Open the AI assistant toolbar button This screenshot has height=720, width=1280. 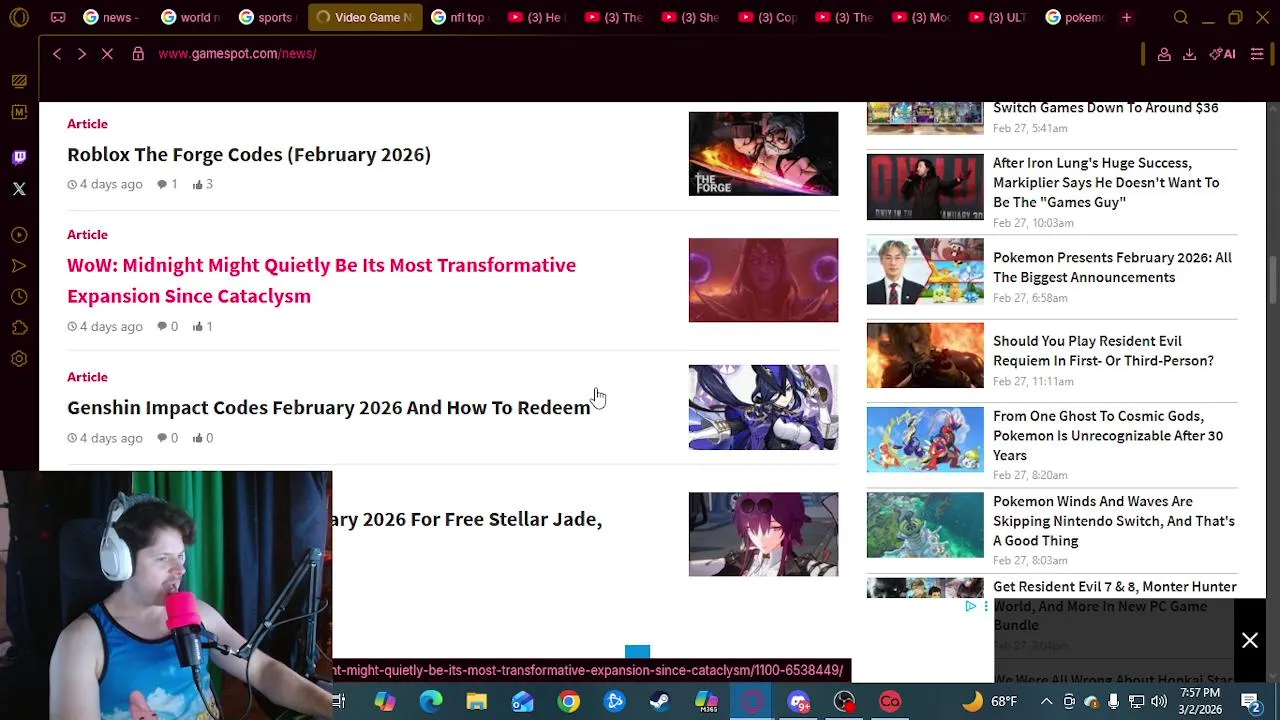click(1222, 54)
